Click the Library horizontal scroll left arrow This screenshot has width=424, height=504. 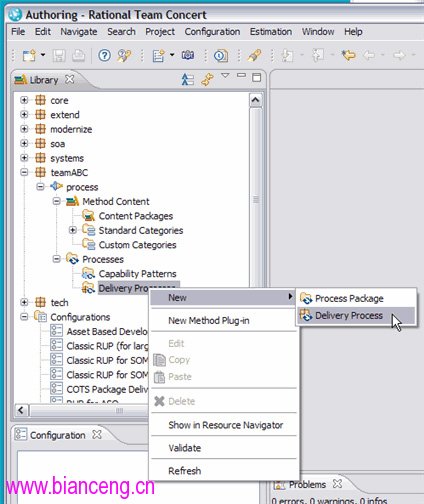coord(21,410)
